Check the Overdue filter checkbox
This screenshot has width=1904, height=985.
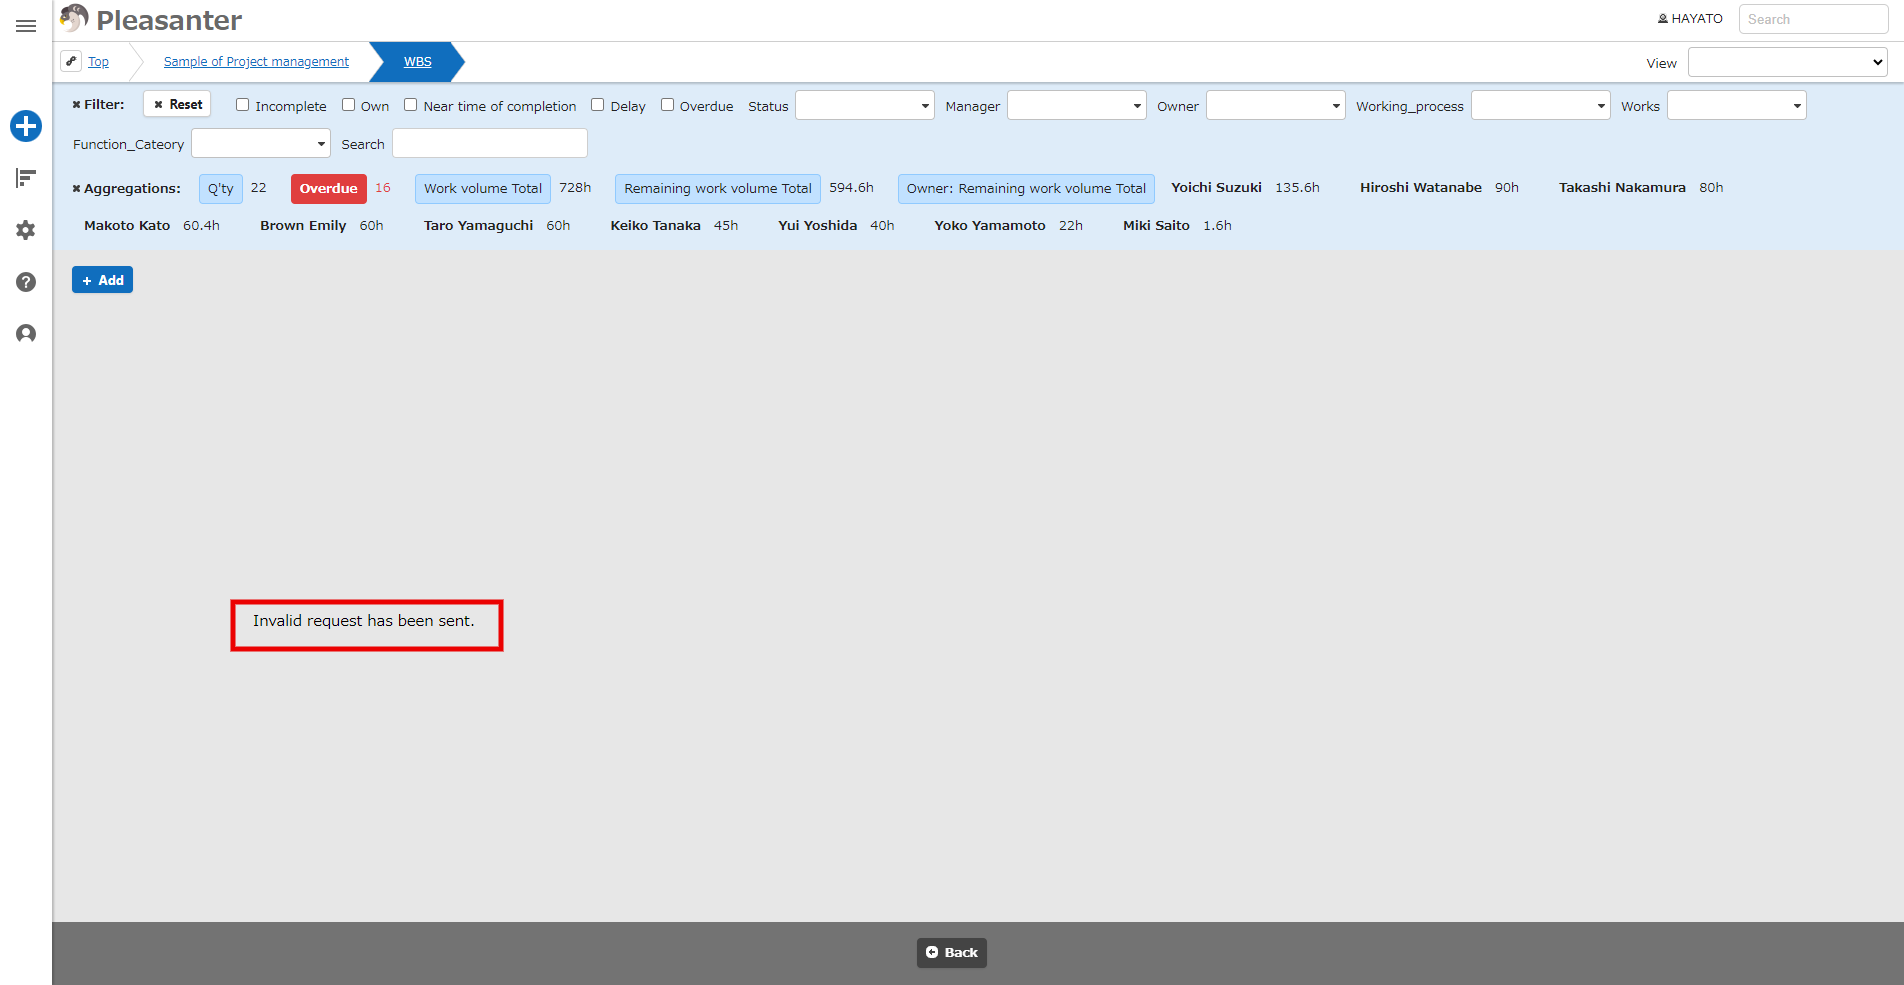tap(667, 105)
